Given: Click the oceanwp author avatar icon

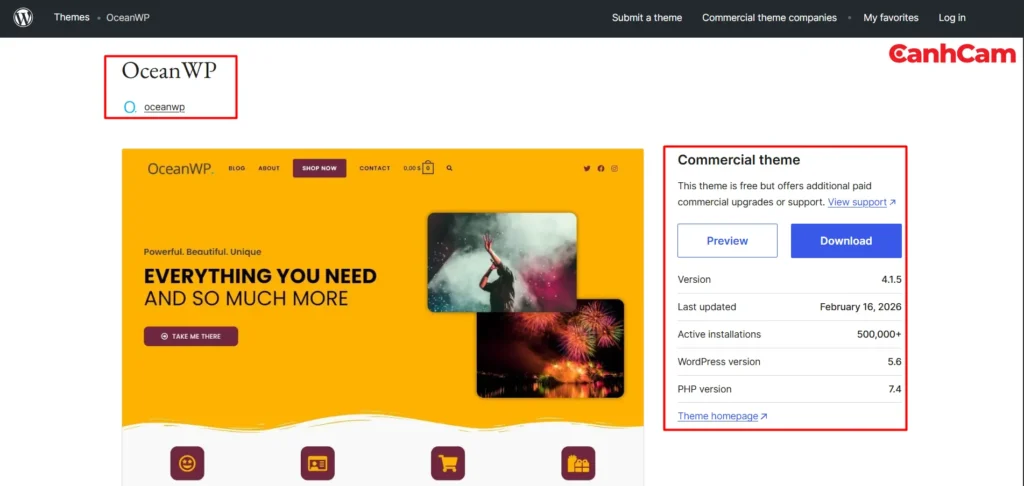Looking at the screenshot, I should pyautogui.click(x=130, y=106).
